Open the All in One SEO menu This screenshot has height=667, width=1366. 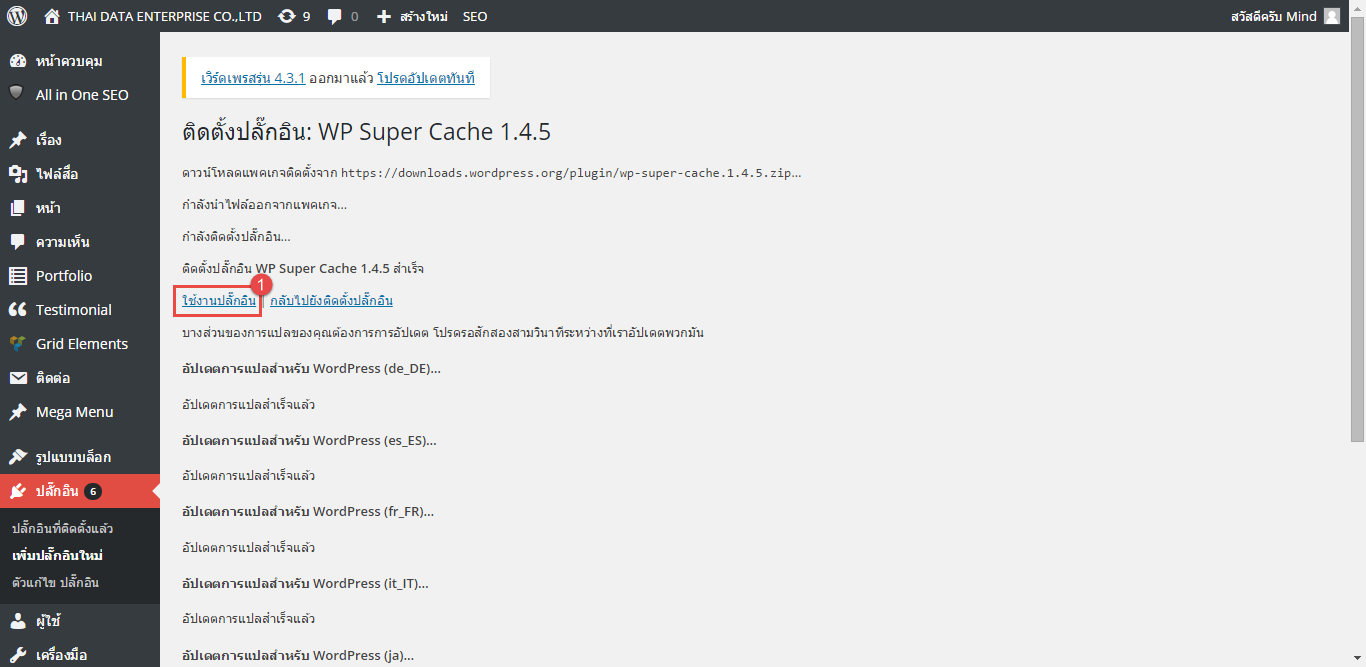81,95
